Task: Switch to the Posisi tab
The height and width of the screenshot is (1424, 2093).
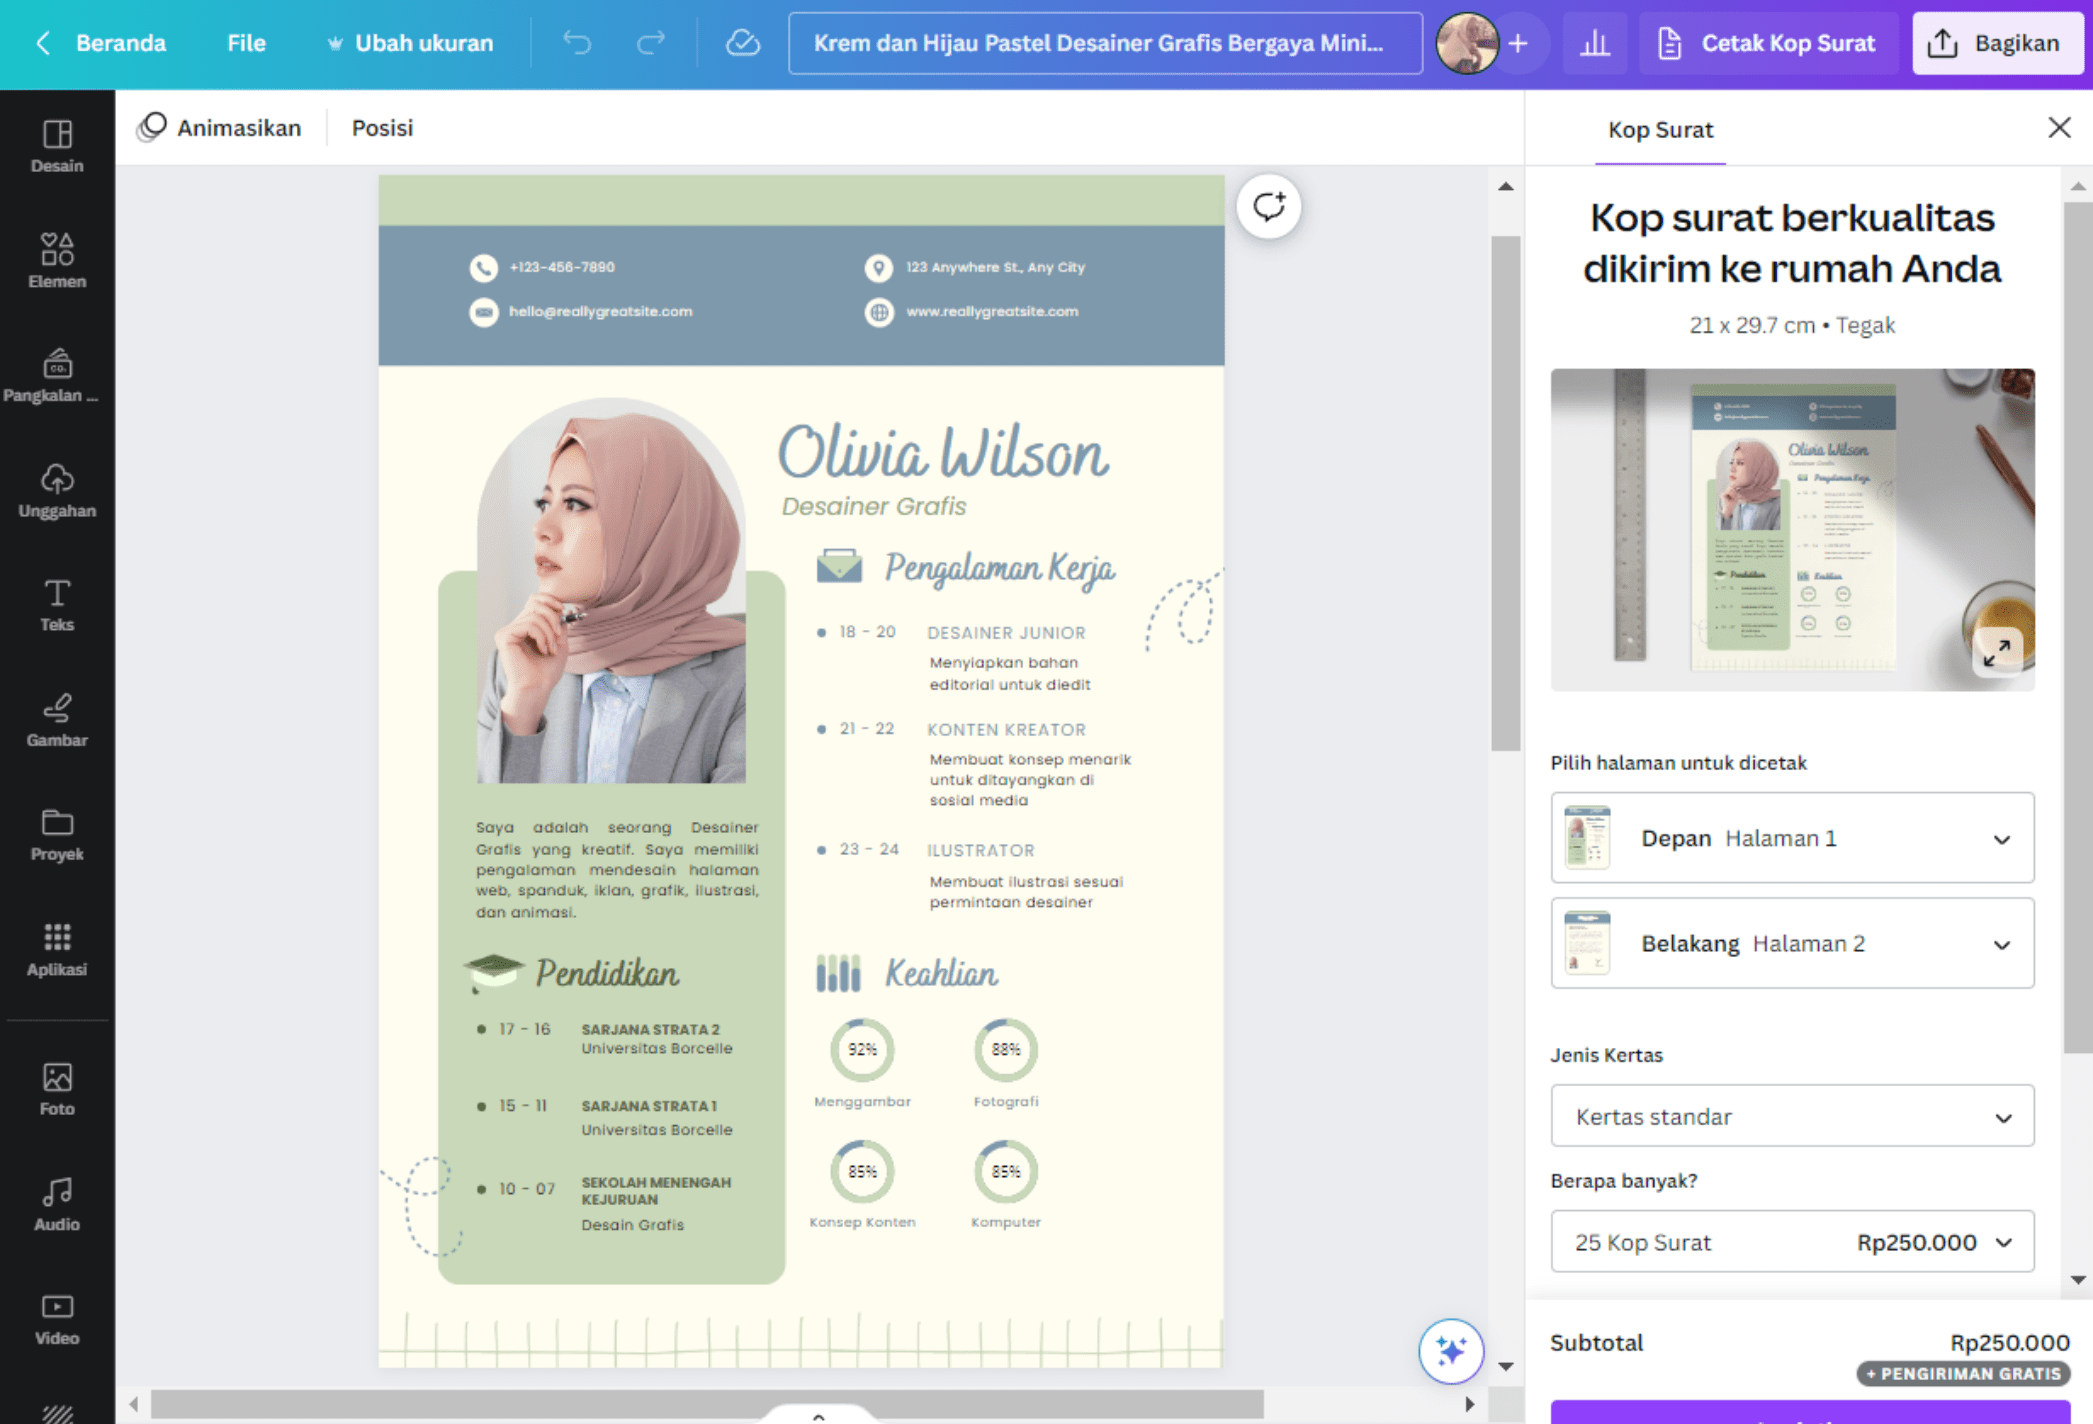Action: tap(382, 127)
